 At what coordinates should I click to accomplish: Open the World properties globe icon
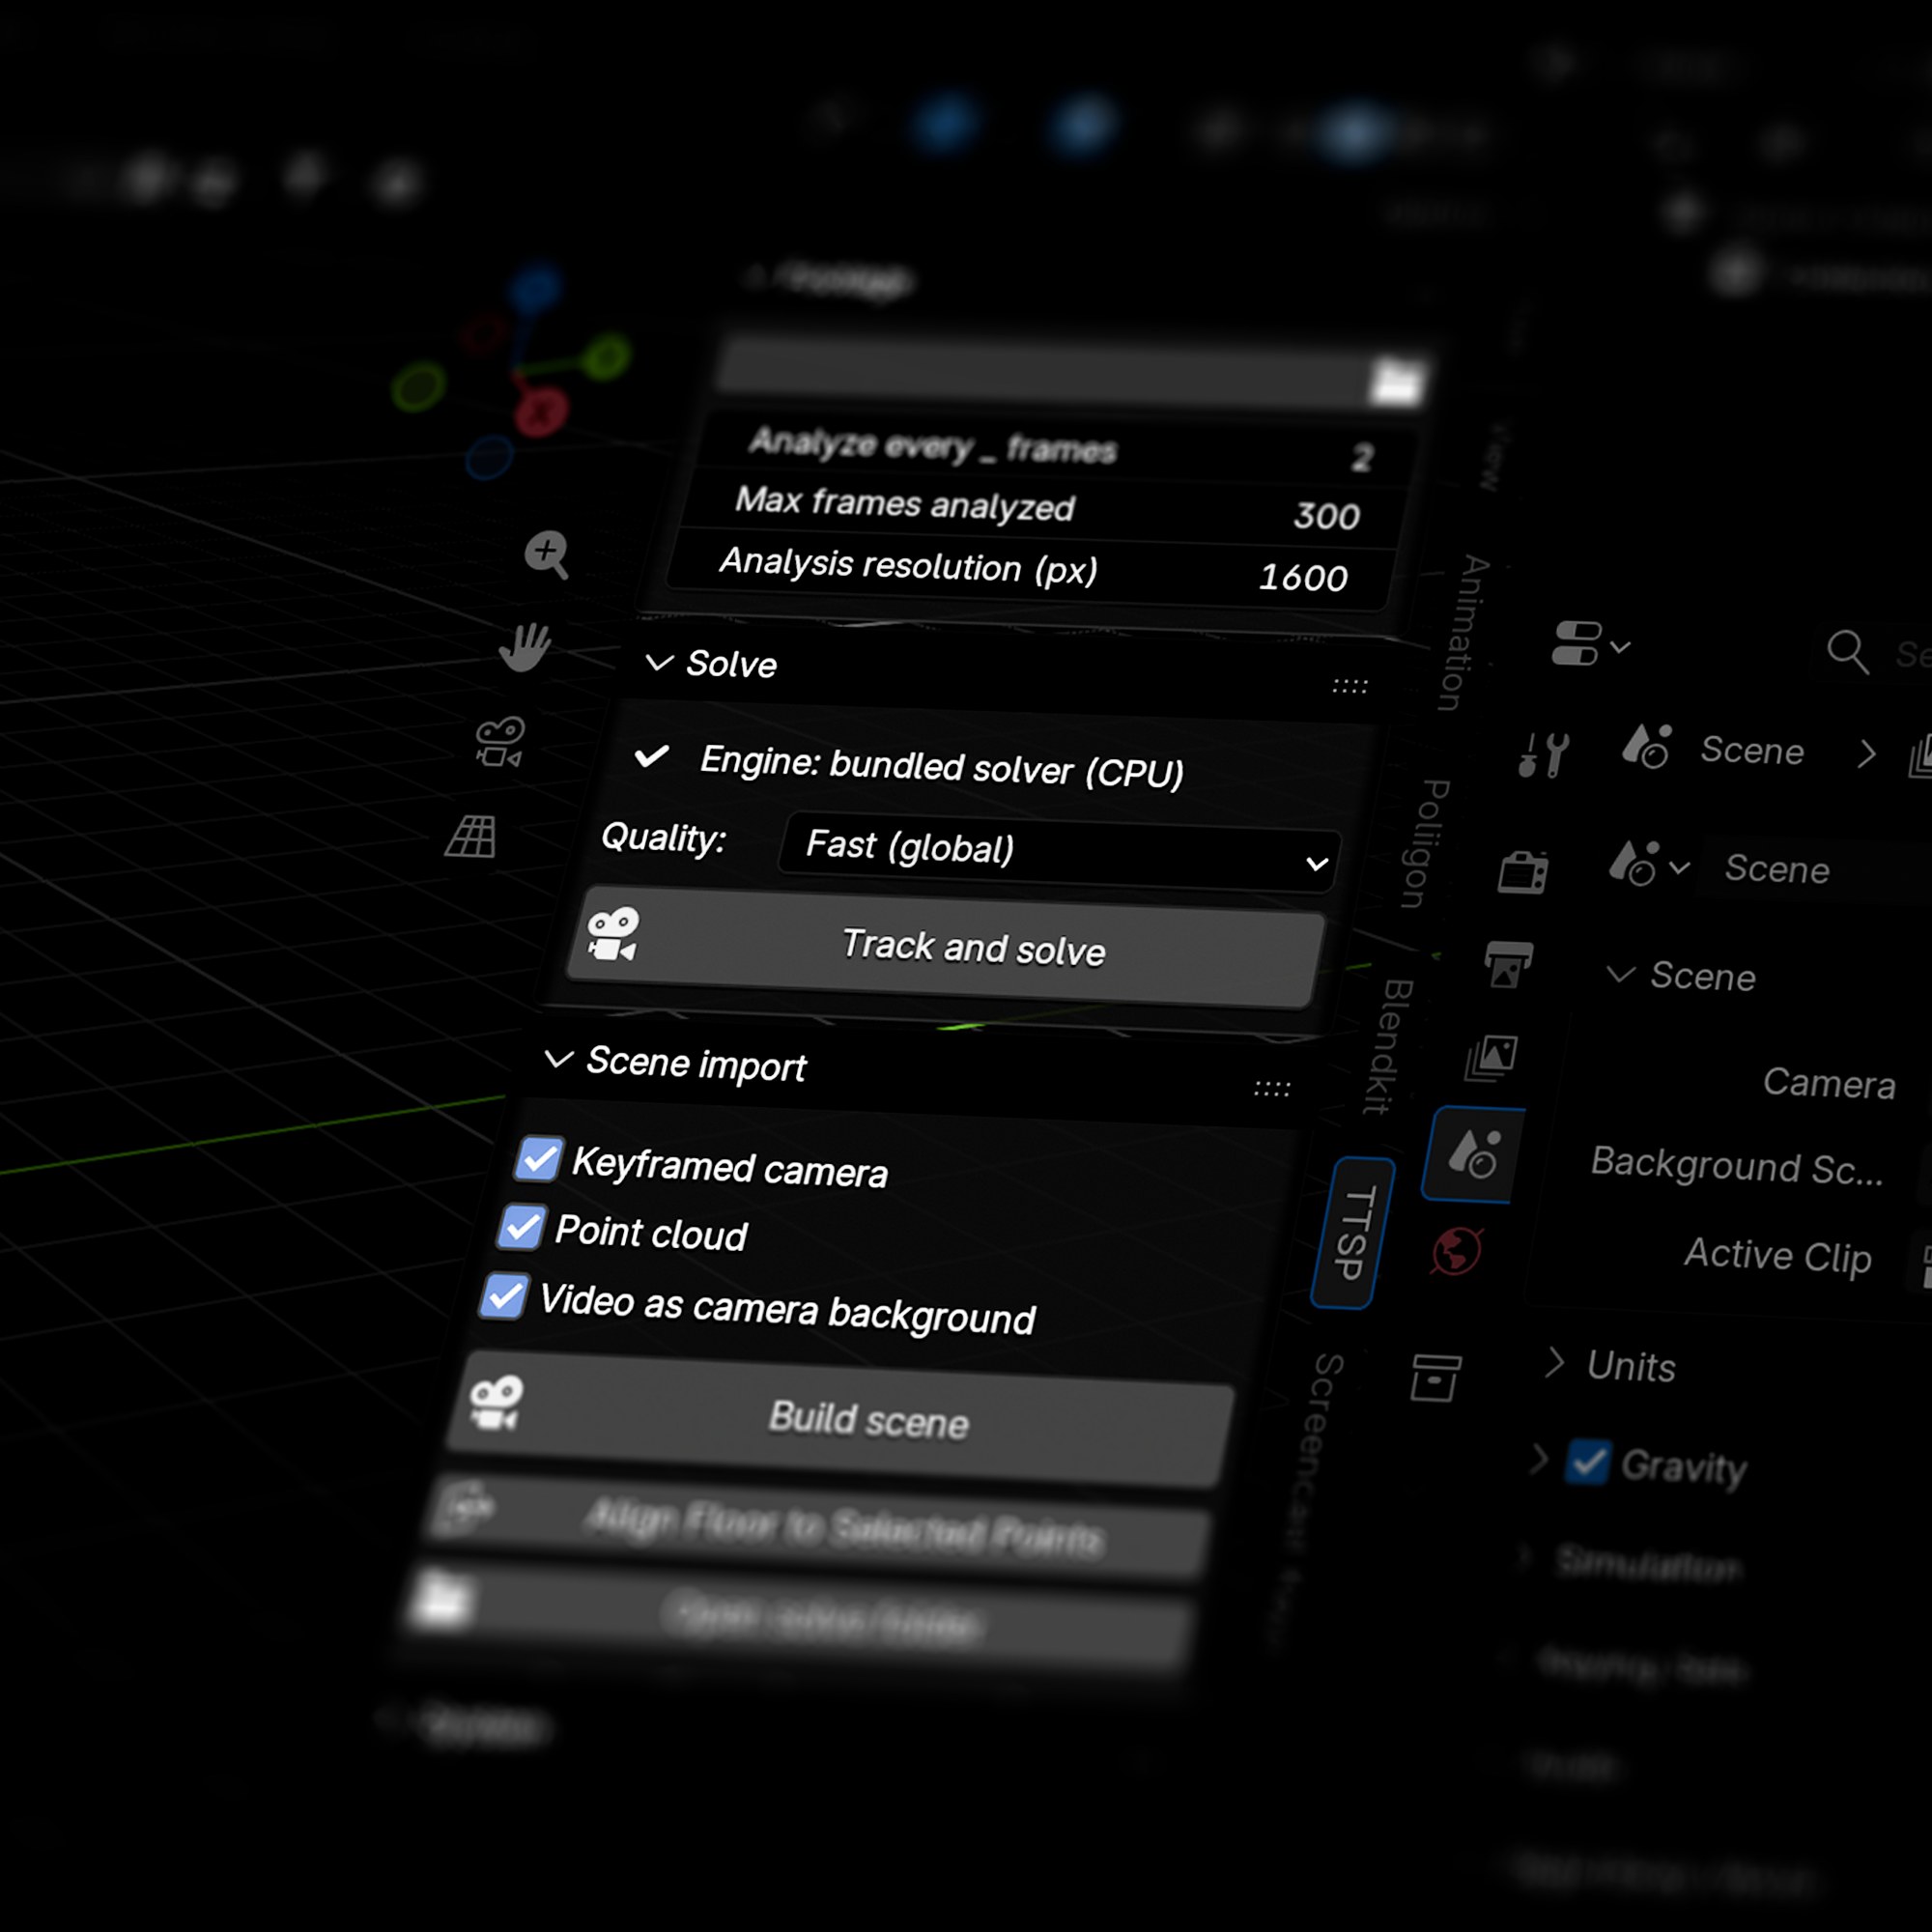(1456, 1250)
